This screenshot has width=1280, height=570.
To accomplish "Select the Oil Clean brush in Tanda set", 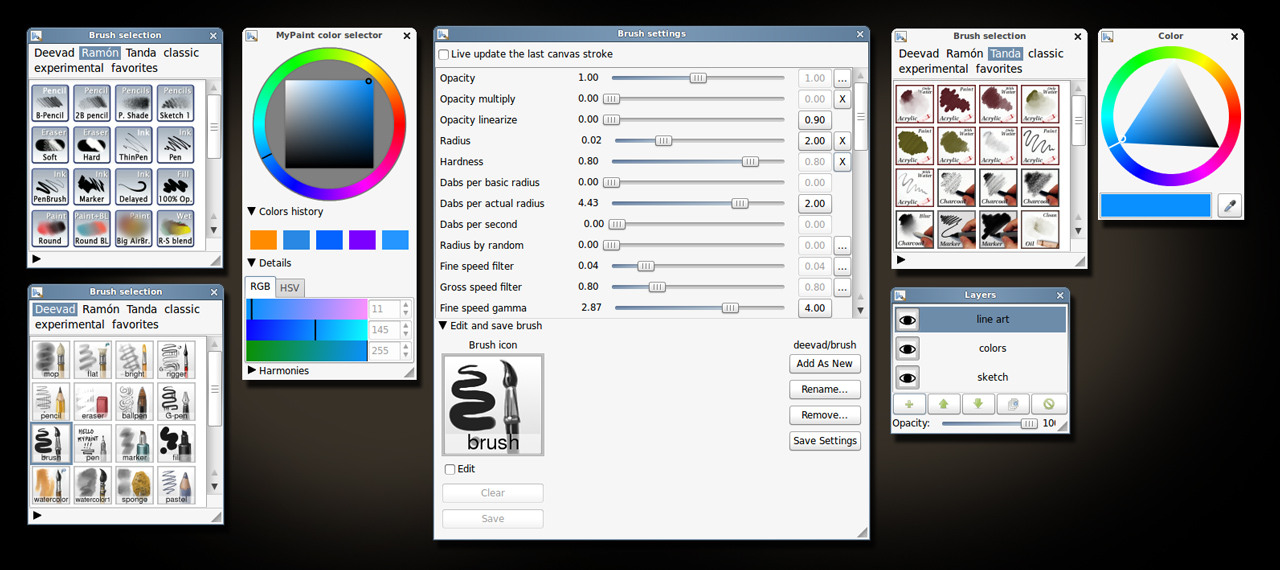I will [1041, 230].
